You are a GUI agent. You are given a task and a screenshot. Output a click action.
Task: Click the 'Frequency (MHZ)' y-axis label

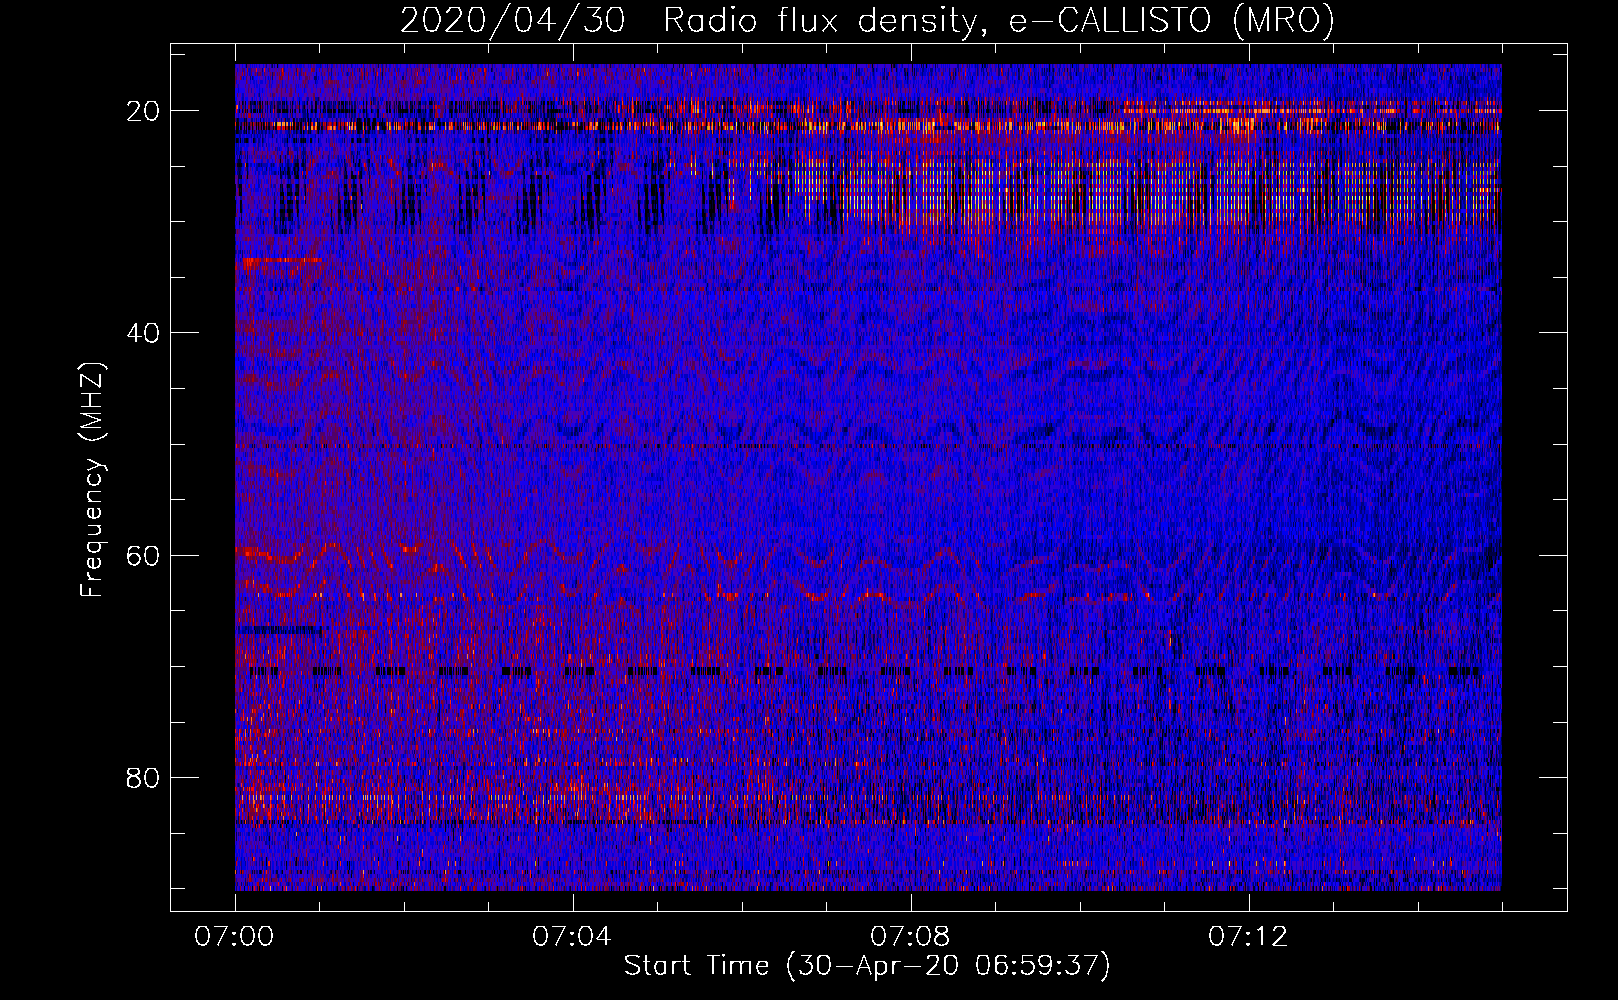click(x=92, y=480)
